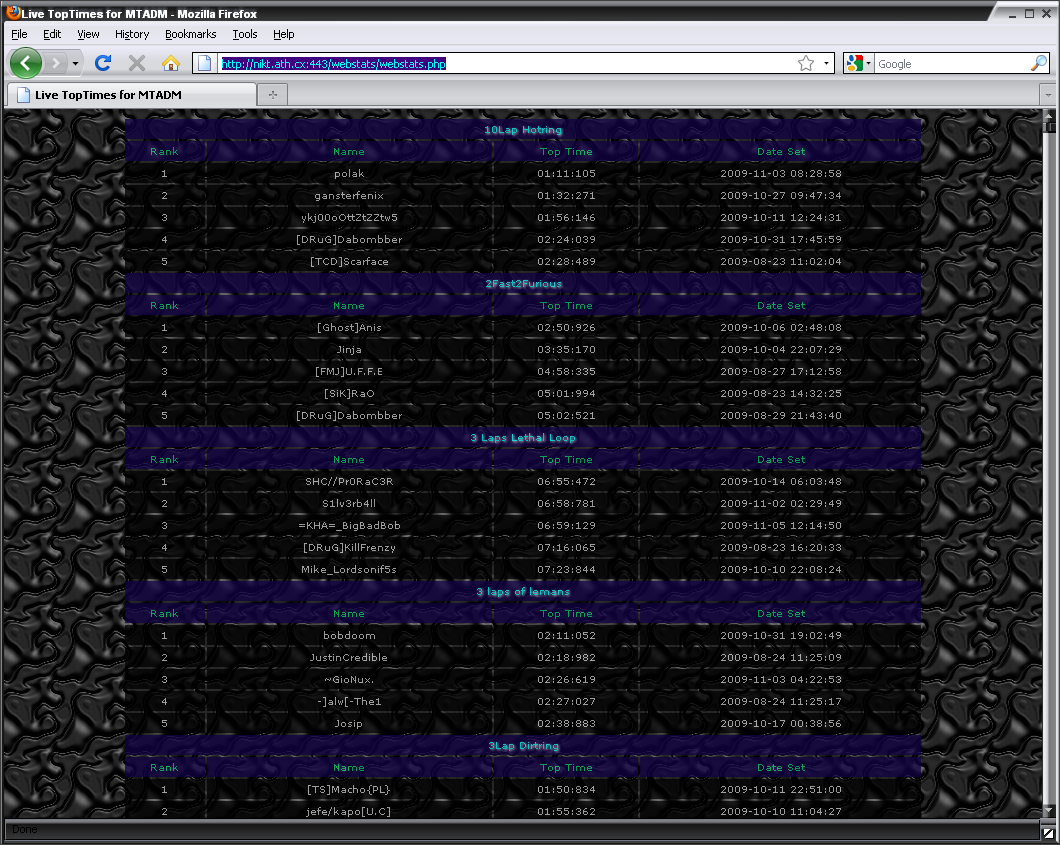Go to the Home page
Viewport: 1060px width, 845px height.
171,63
